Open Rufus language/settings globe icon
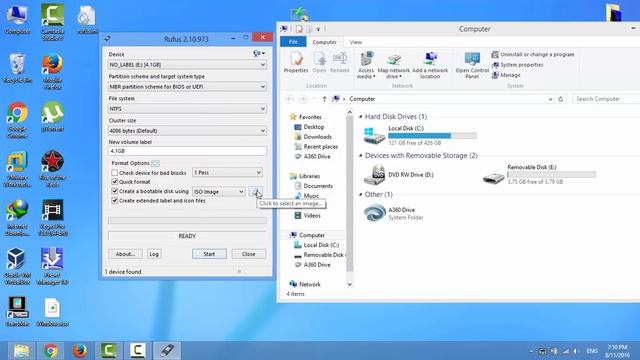Screen dimensions: 640x360 coord(259,53)
